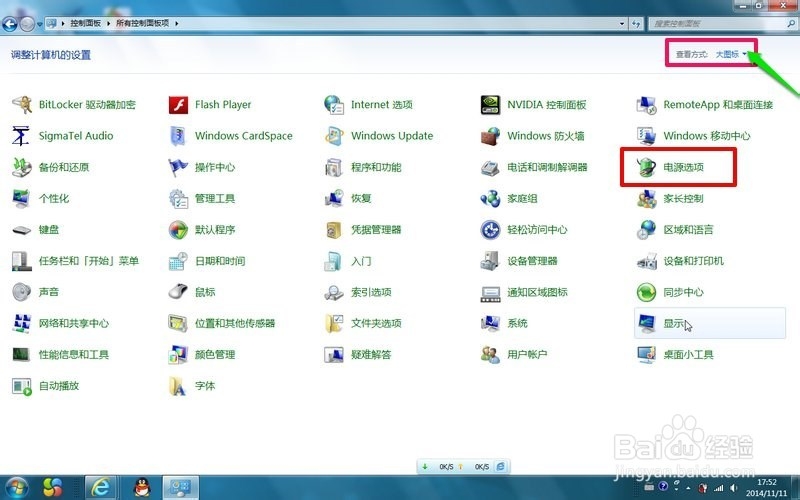Image resolution: width=800 pixels, height=500 pixels.
Task: Open QQ penguin taskbar icon
Action: pyautogui.click(x=142, y=487)
